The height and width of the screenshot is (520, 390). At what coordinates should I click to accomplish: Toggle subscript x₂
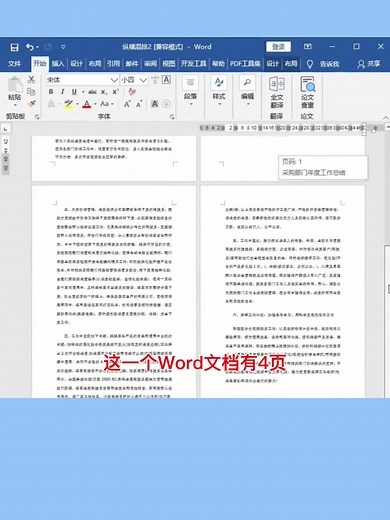(104, 92)
